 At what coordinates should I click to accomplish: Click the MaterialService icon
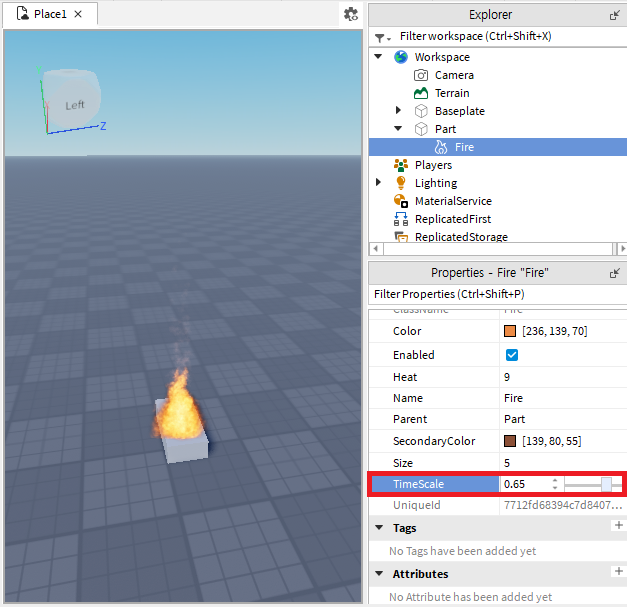pos(401,201)
